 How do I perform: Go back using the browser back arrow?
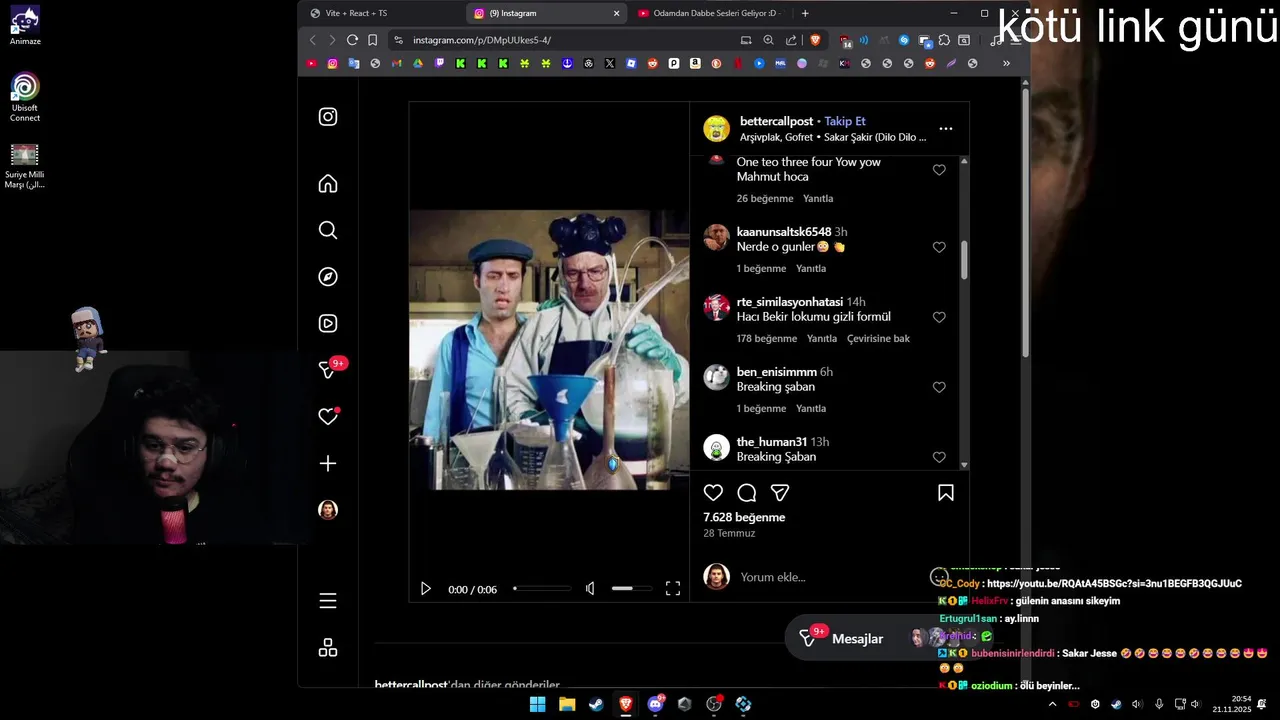(313, 40)
